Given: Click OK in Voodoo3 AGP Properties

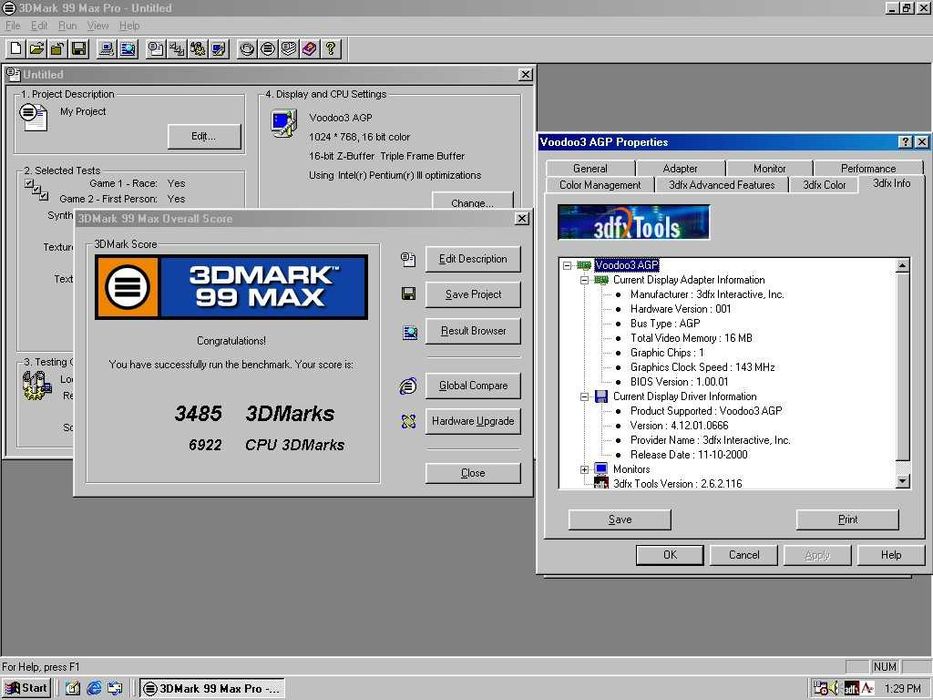Looking at the screenshot, I should tap(670, 555).
